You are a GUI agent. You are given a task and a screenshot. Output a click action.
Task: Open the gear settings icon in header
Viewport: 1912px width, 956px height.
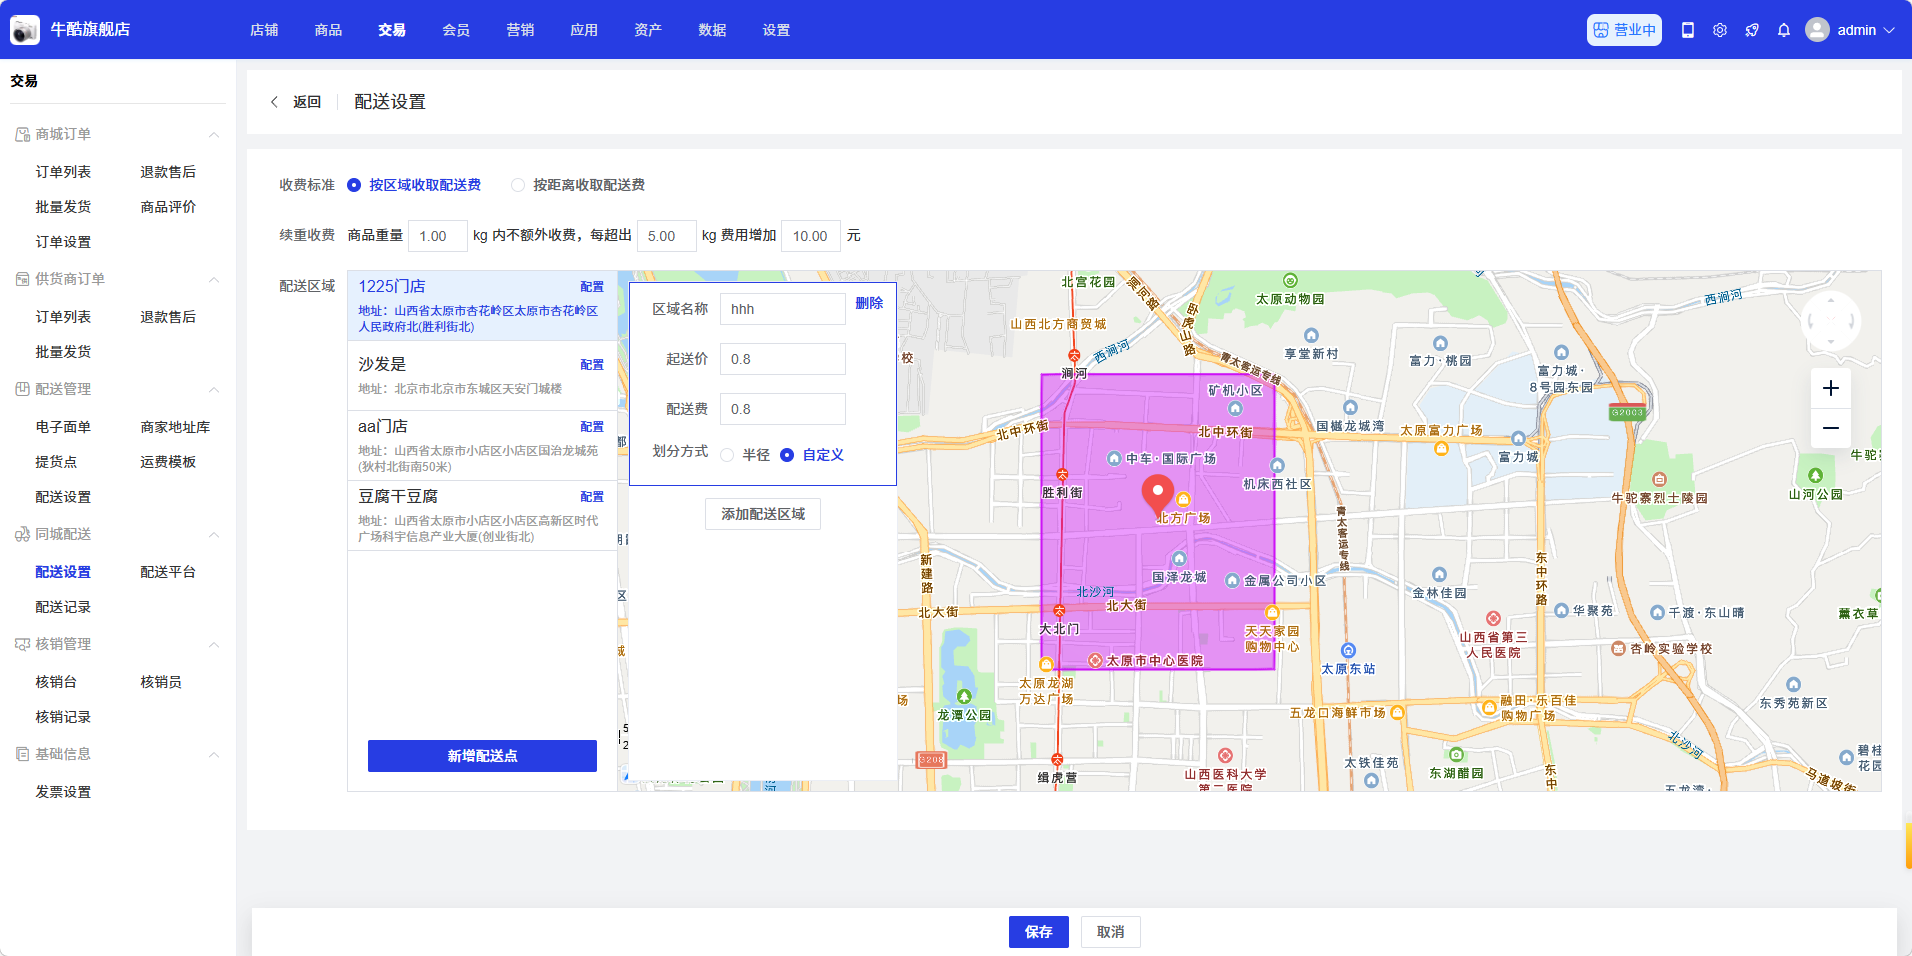pyautogui.click(x=1720, y=30)
